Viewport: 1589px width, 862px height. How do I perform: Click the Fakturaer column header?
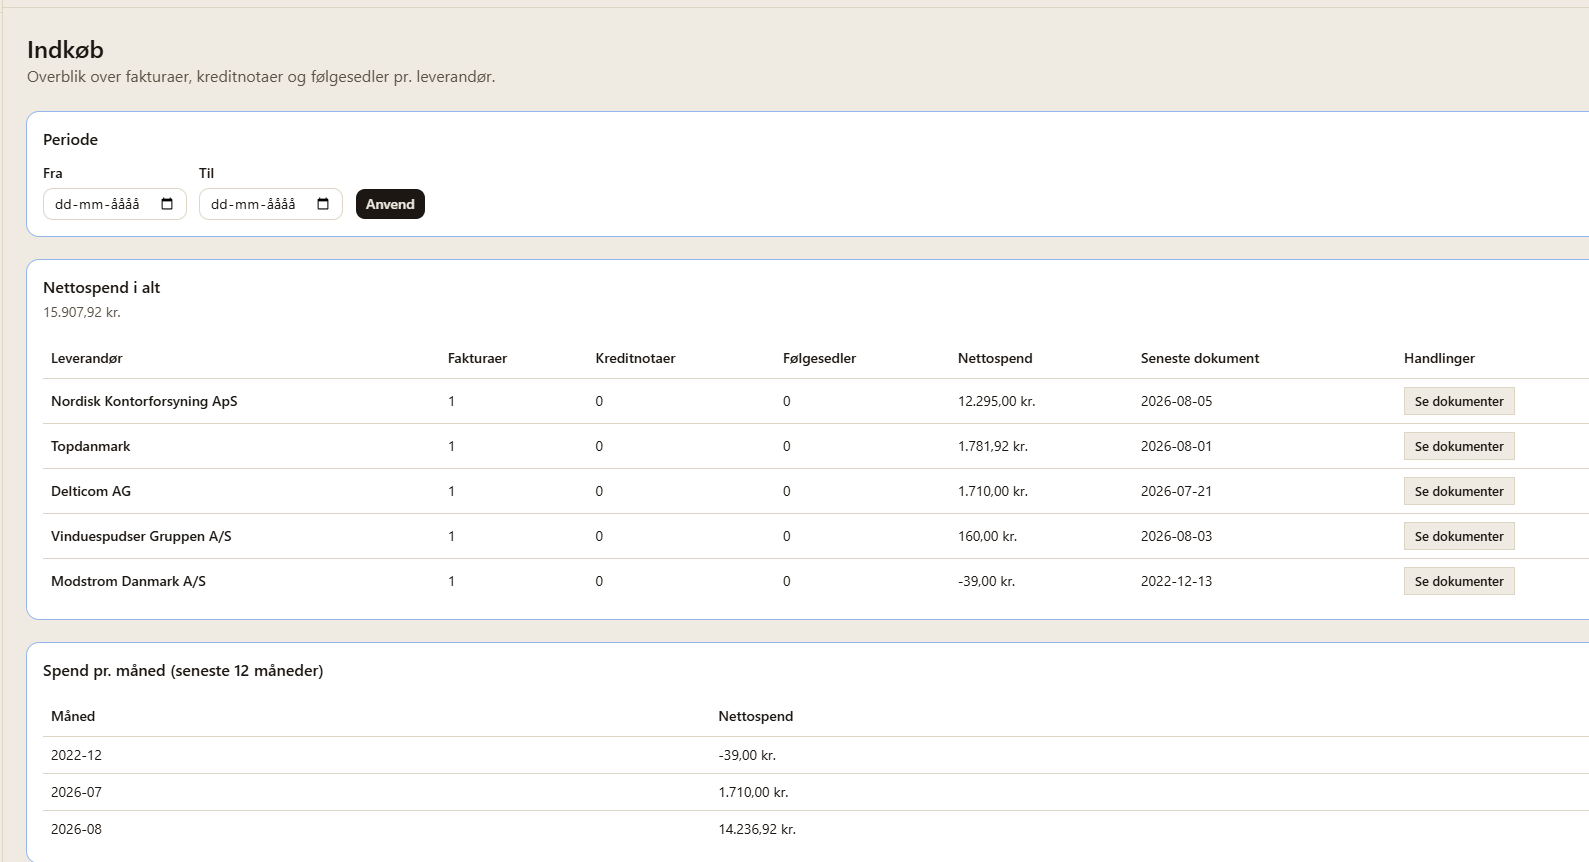tap(477, 358)
